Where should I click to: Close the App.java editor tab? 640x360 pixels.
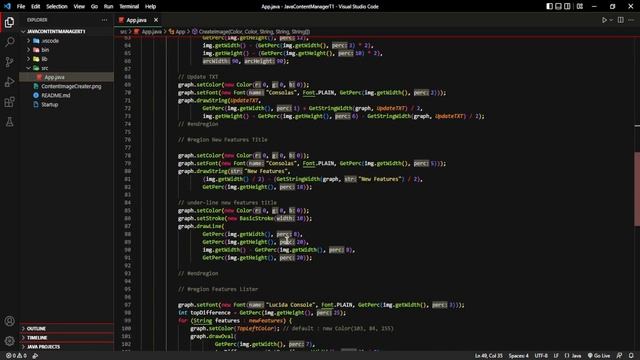point(156,20)
